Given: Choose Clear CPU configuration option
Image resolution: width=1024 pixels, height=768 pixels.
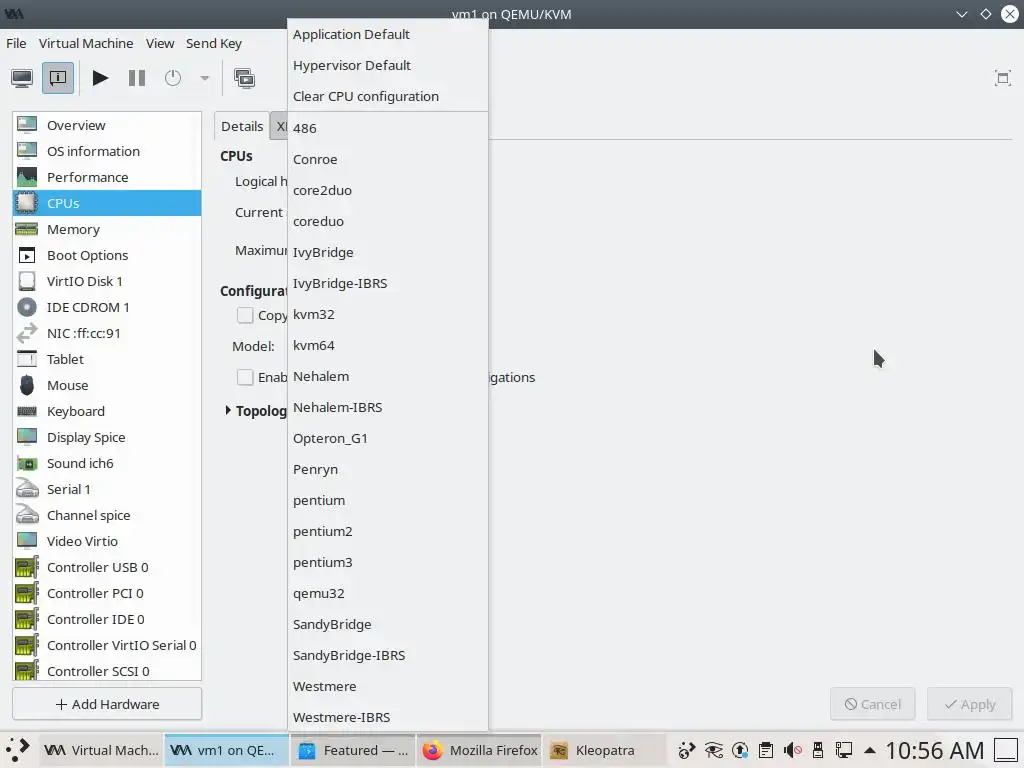Looking at the screenshot, I should click(x=388, y=97).
